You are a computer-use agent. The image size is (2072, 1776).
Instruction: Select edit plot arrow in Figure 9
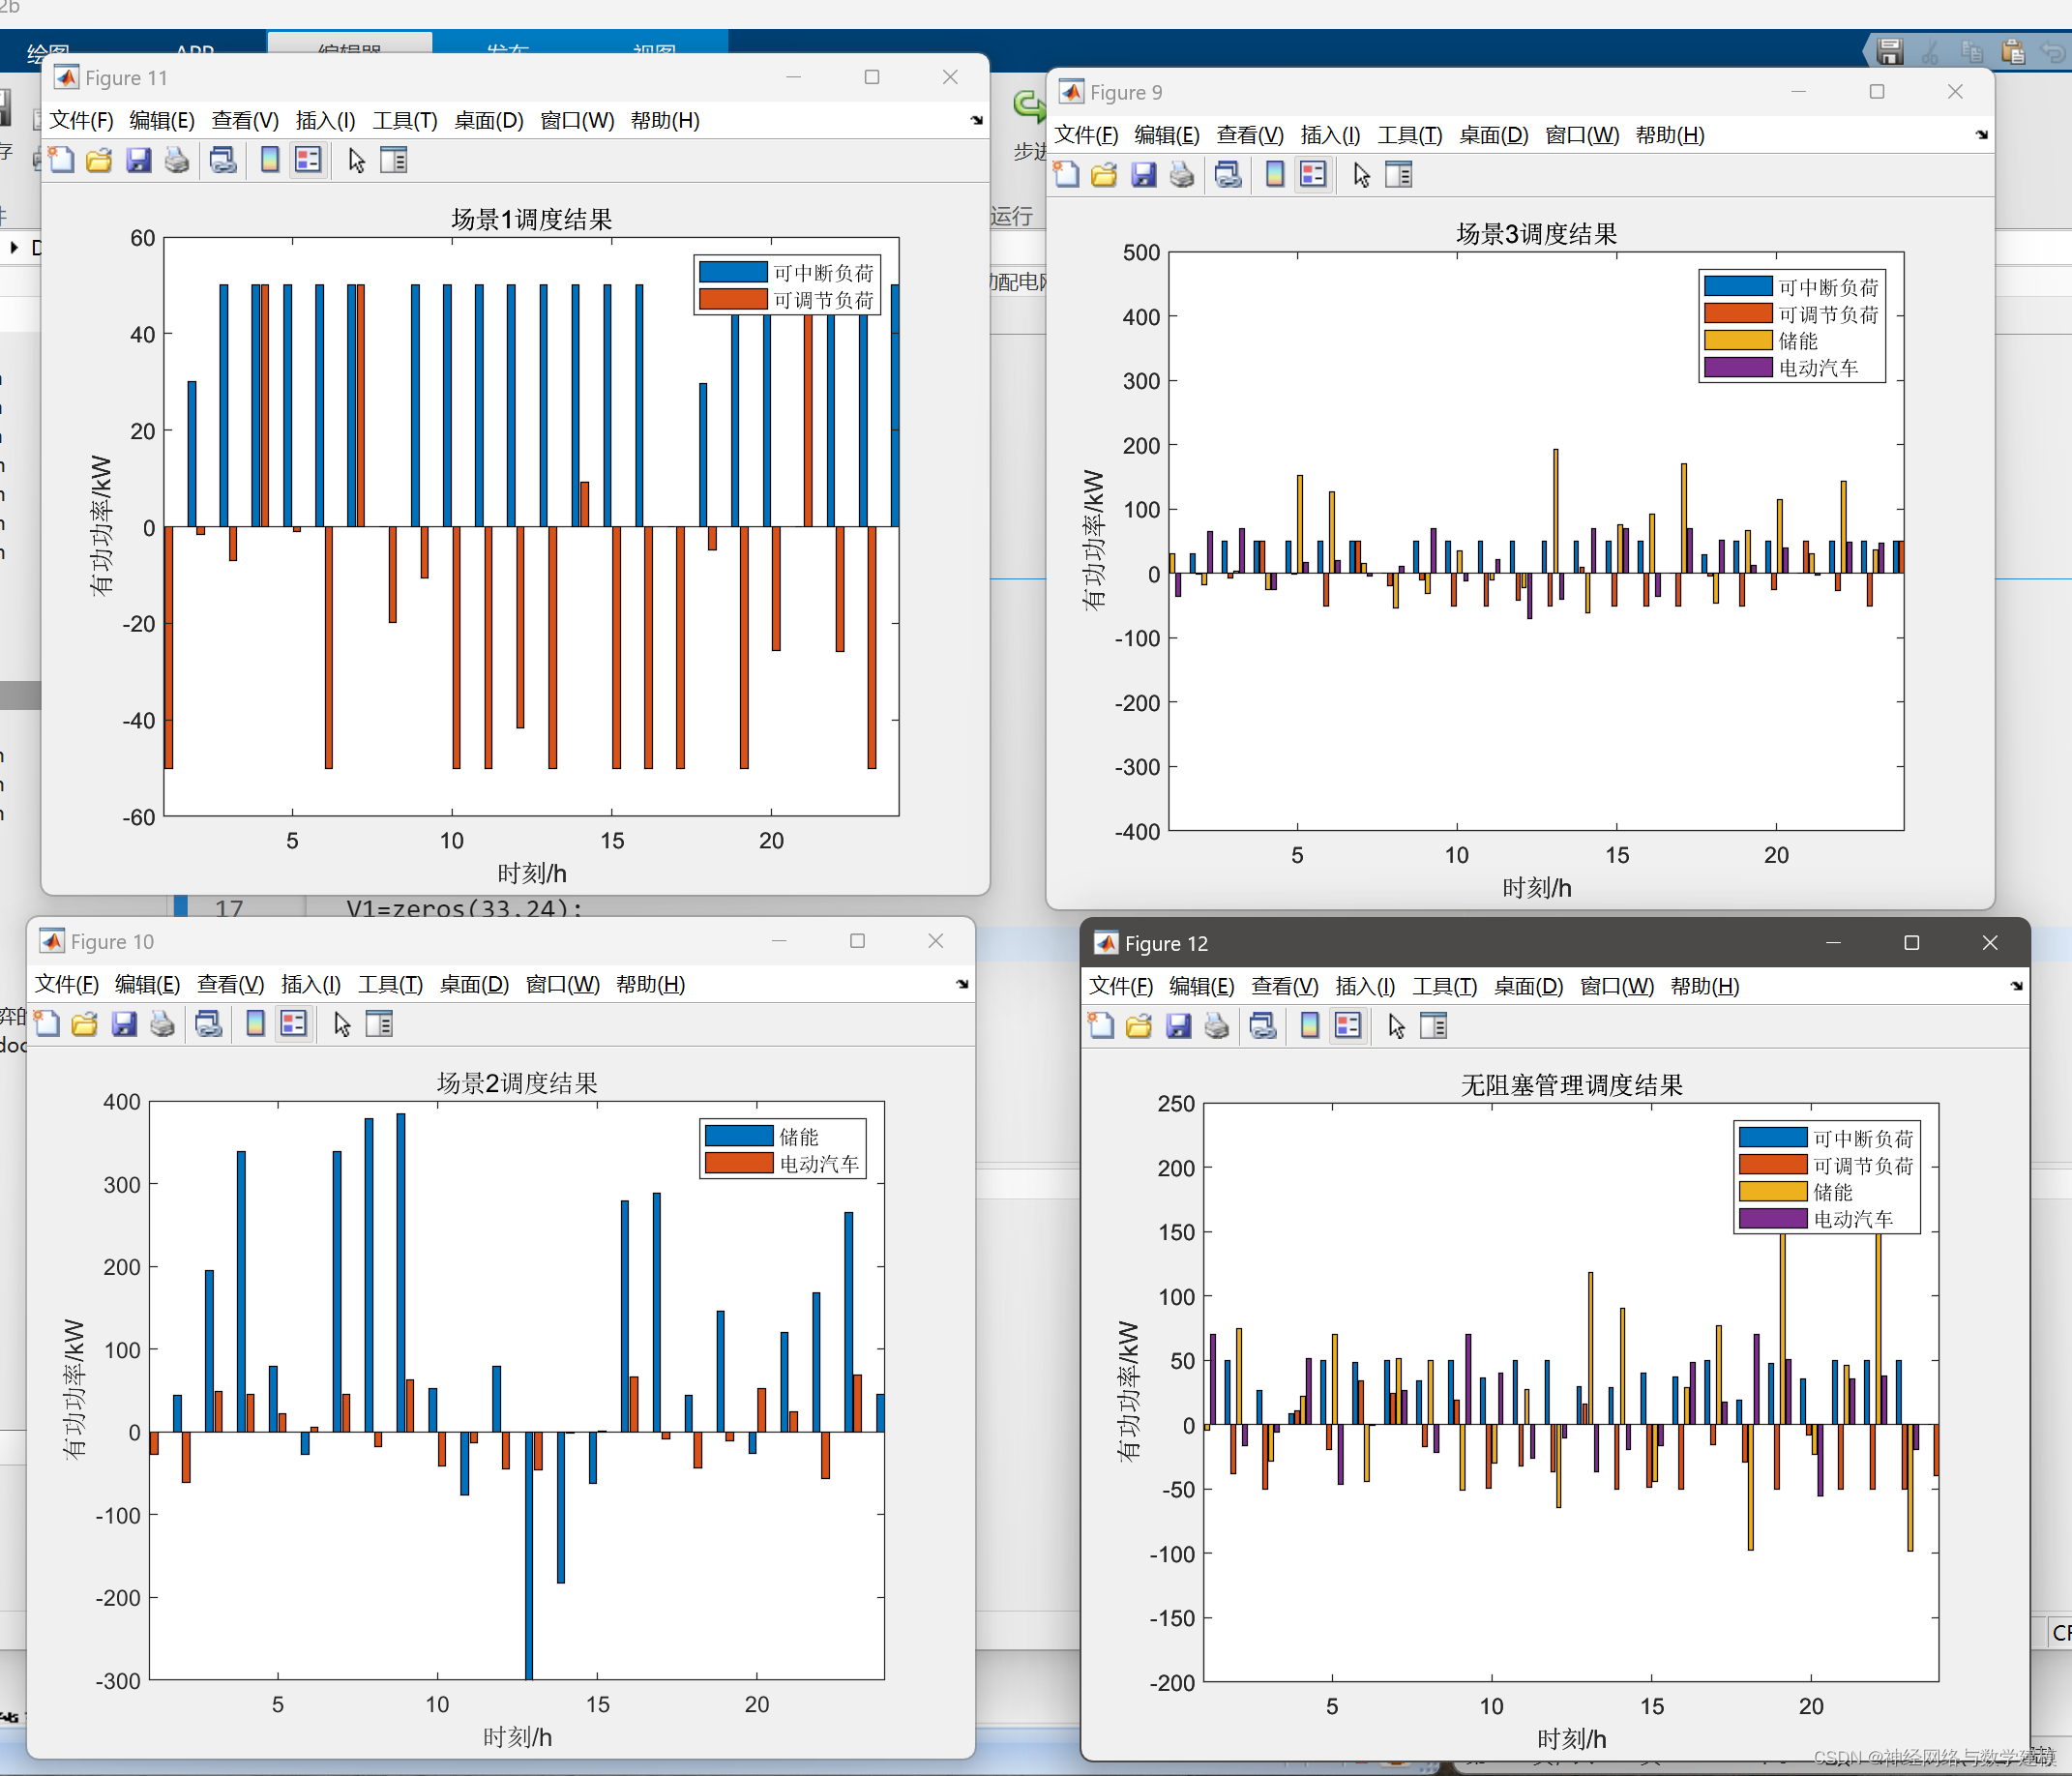click(1361, 175)
